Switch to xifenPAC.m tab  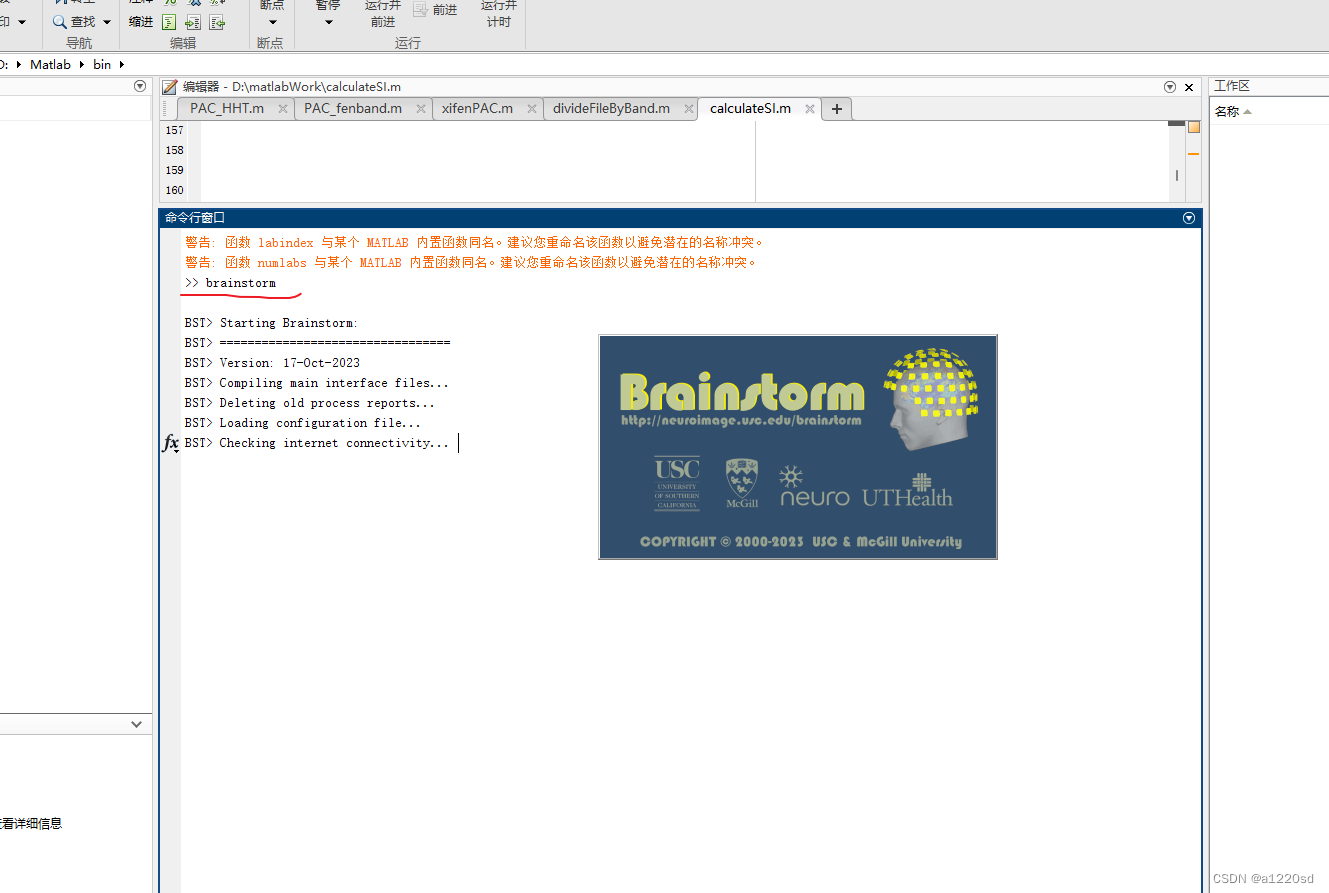point(477,108)
